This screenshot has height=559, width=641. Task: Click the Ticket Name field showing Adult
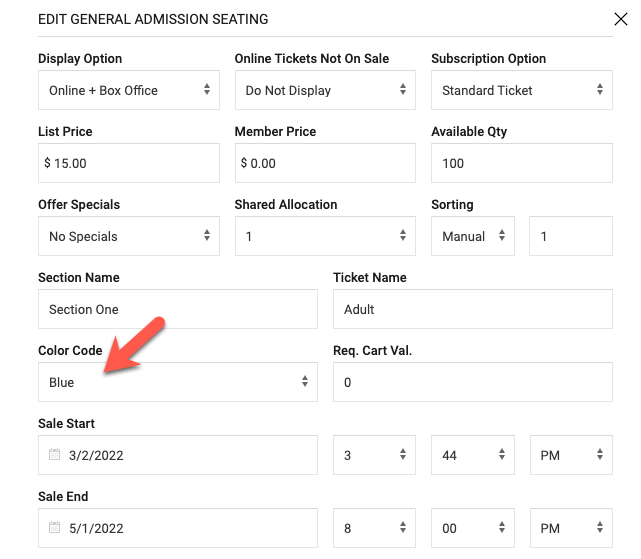(x=473, y=309)
